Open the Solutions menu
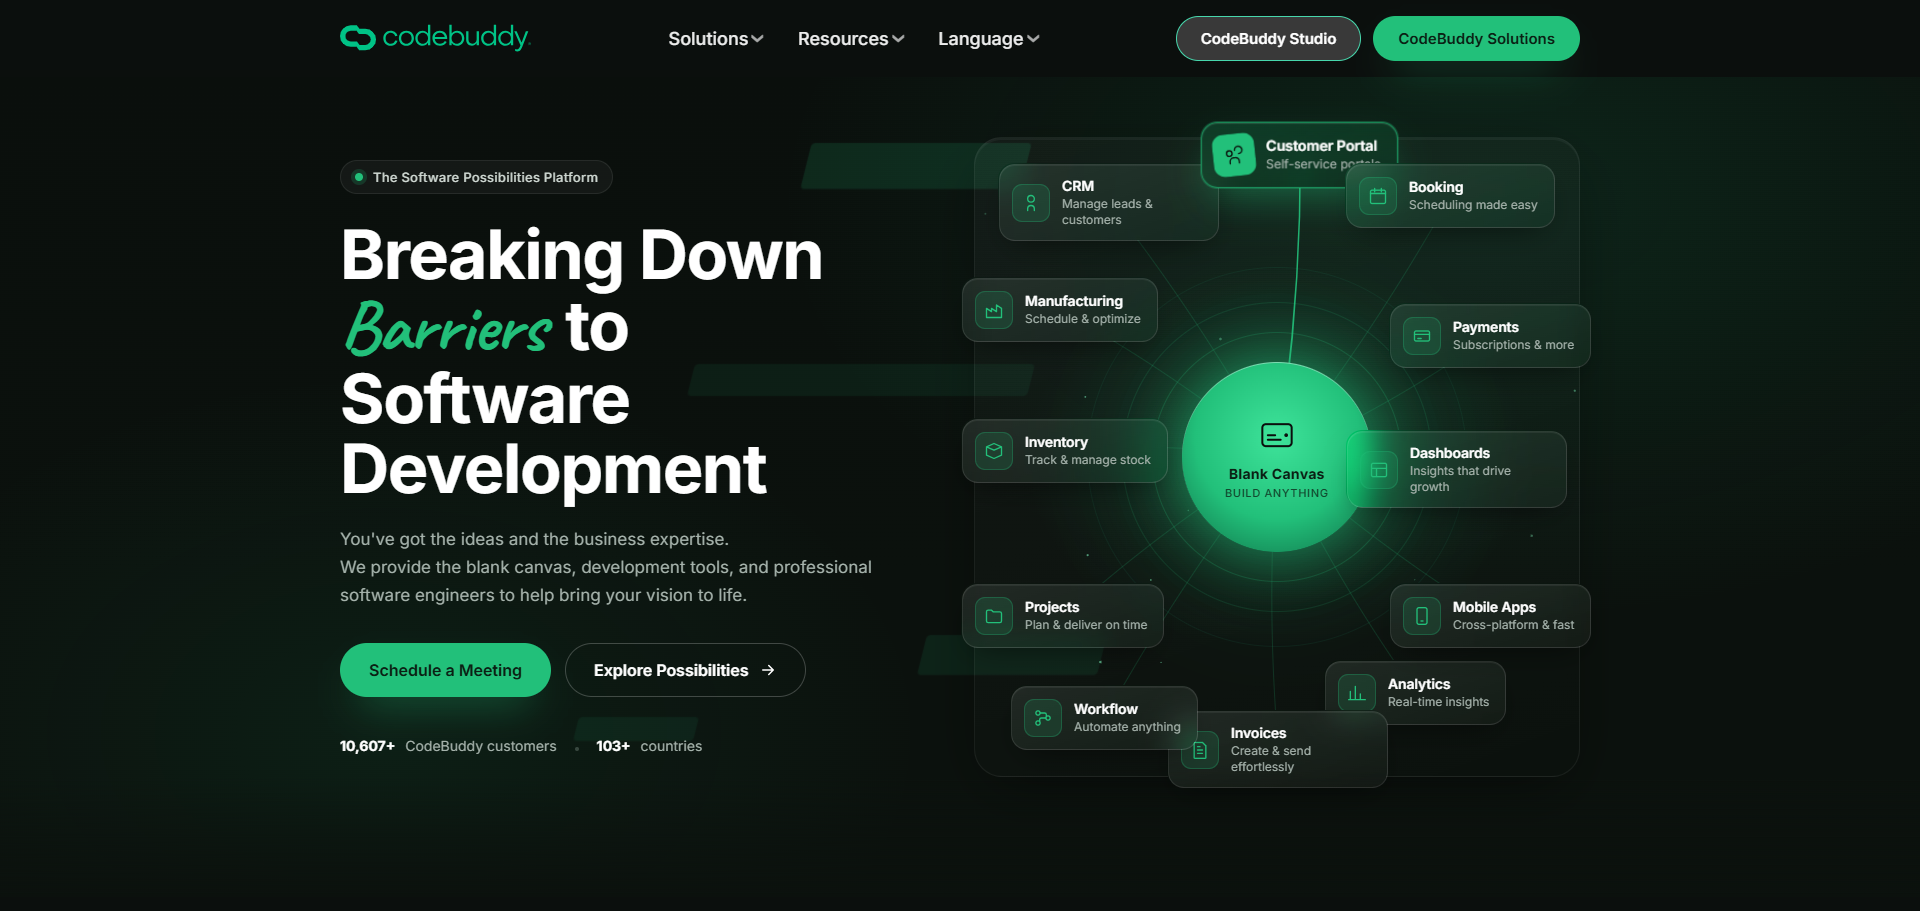1920x911 pixels. 716,39
